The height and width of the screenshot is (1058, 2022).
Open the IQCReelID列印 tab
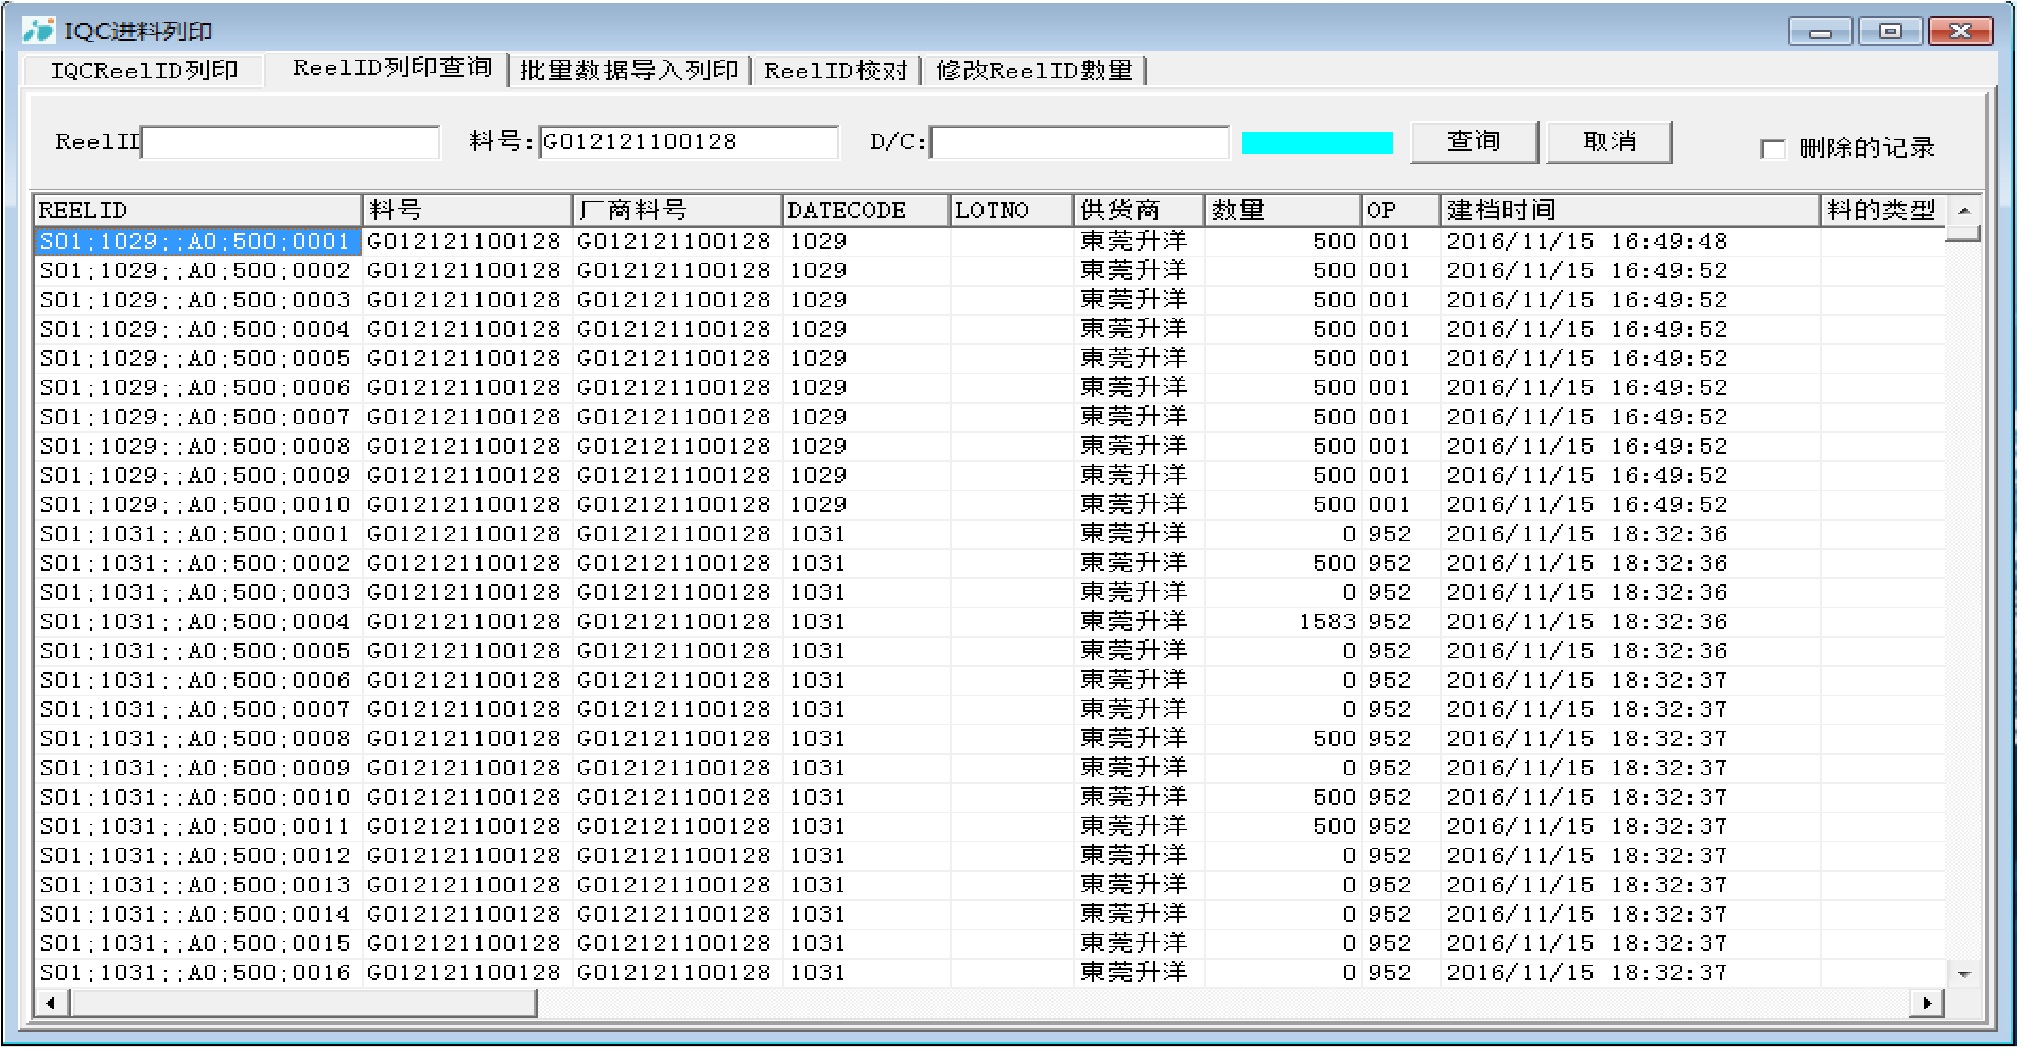point(145,70)
